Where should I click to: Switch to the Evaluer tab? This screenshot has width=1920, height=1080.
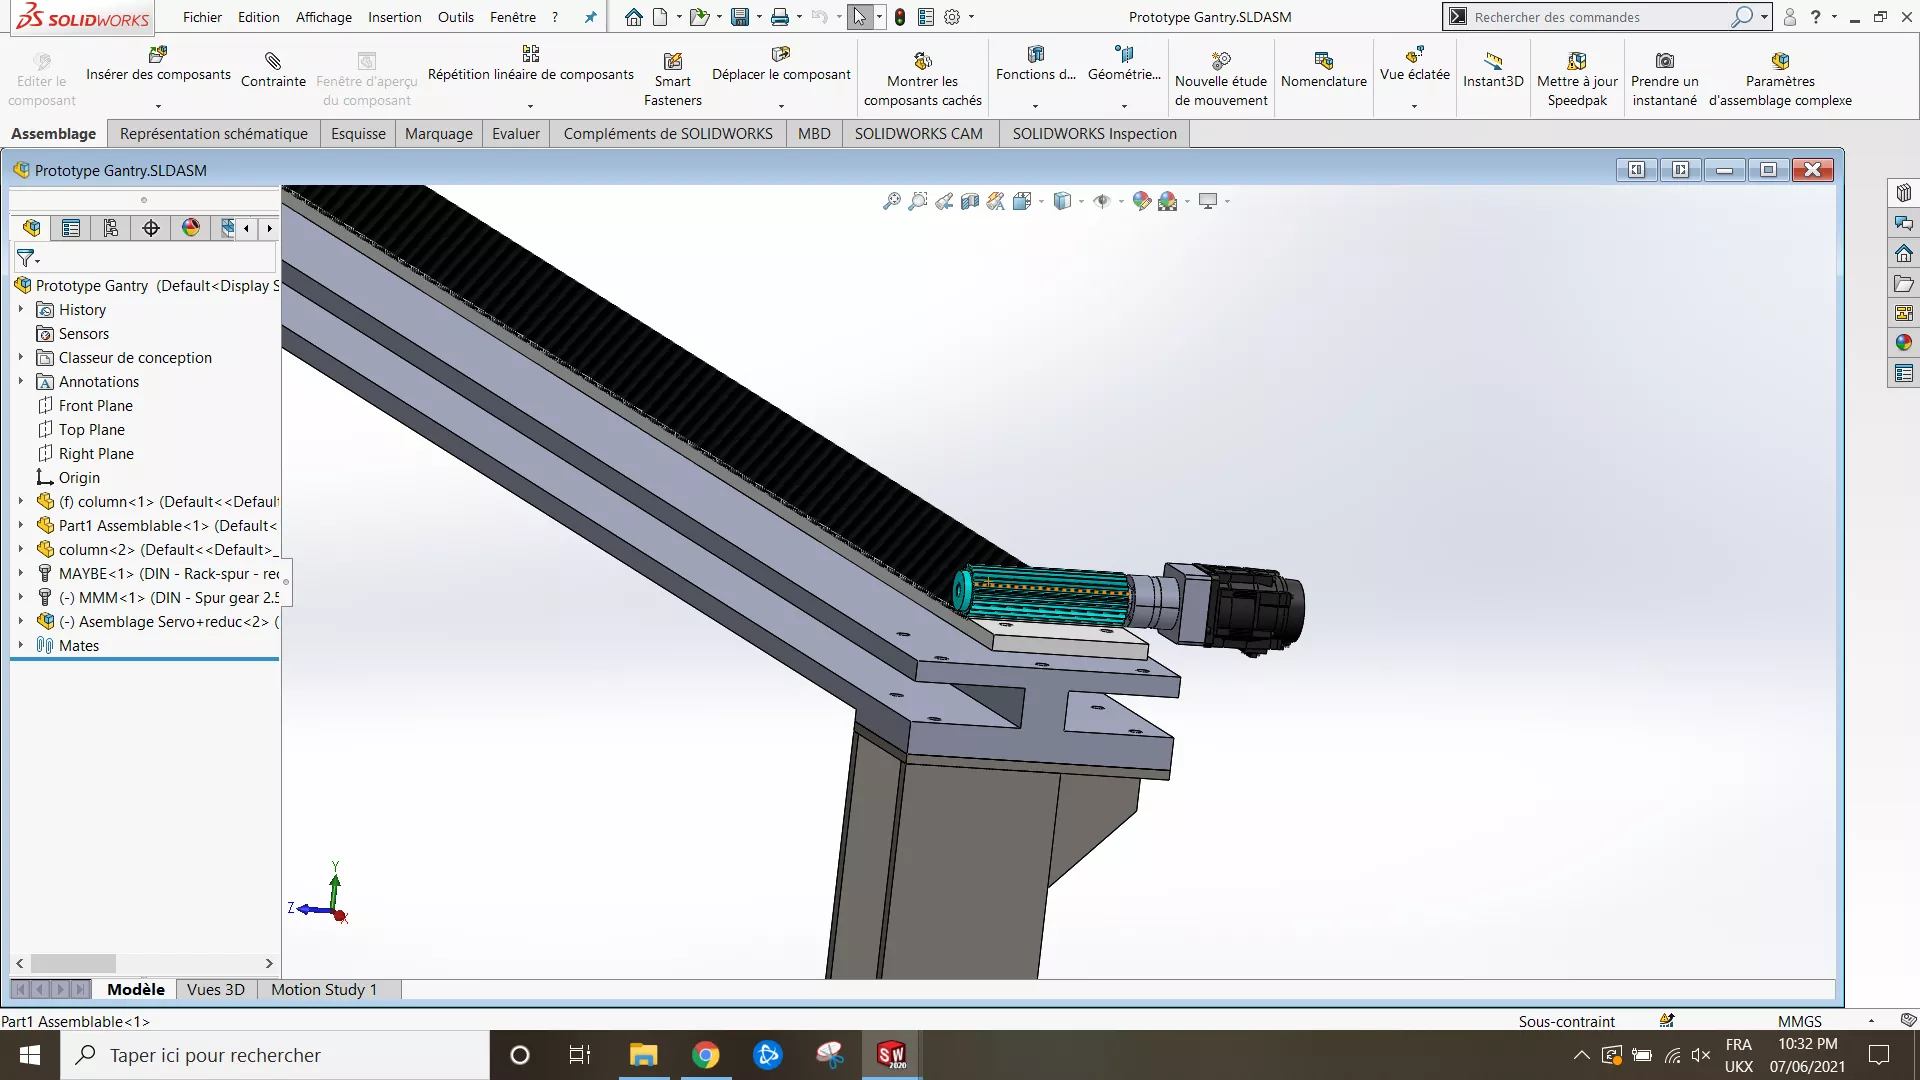tap(515, 134)
